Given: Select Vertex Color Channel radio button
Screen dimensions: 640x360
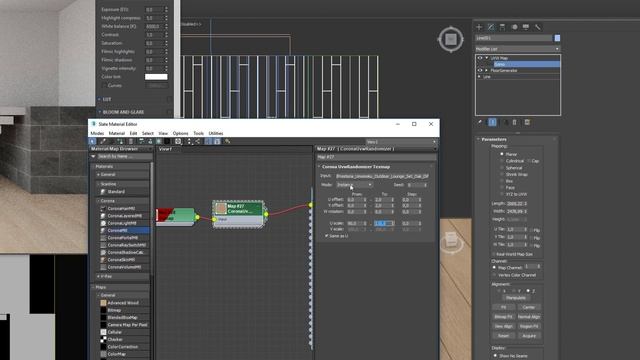Looking at the screenshot, I should pyautogui.click(x=494, y=275).
